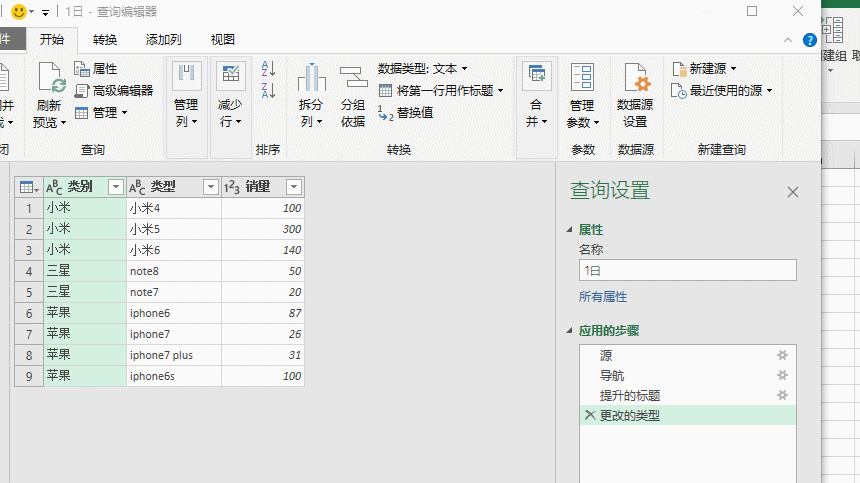Open the 类别 column filter dropdown

(116, 187)
